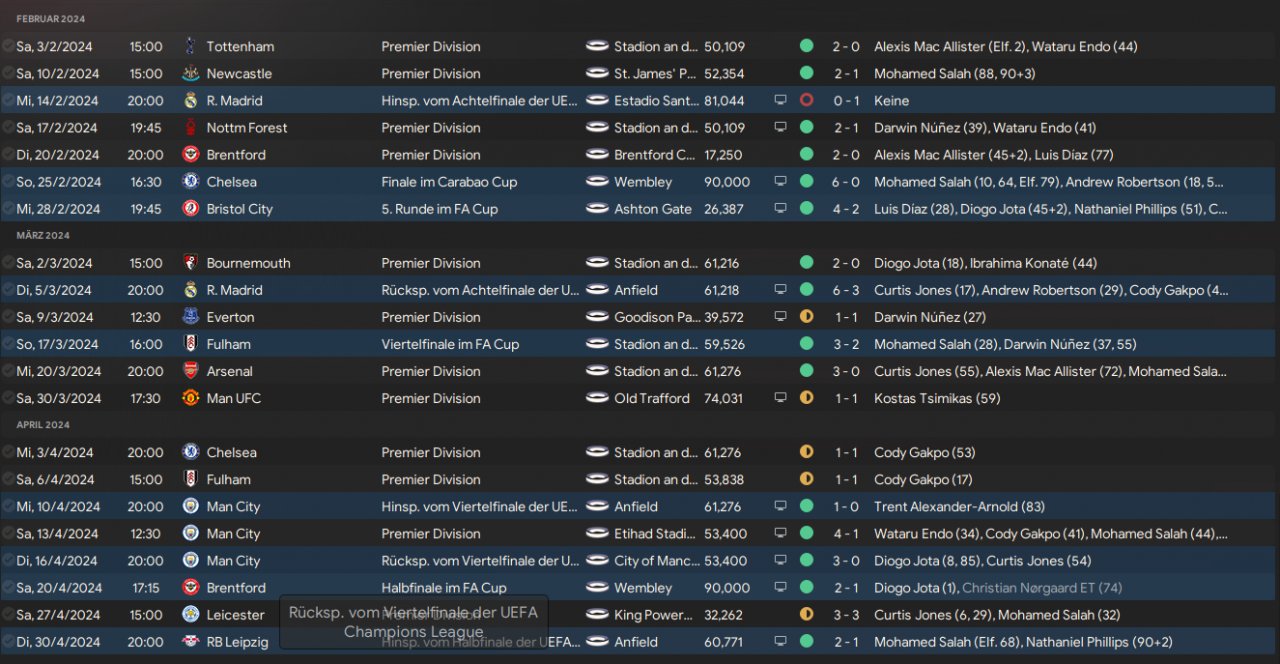Click the stadium icon next to Etihad Stadi...
1280x664 pixels.
pos(597,534)
